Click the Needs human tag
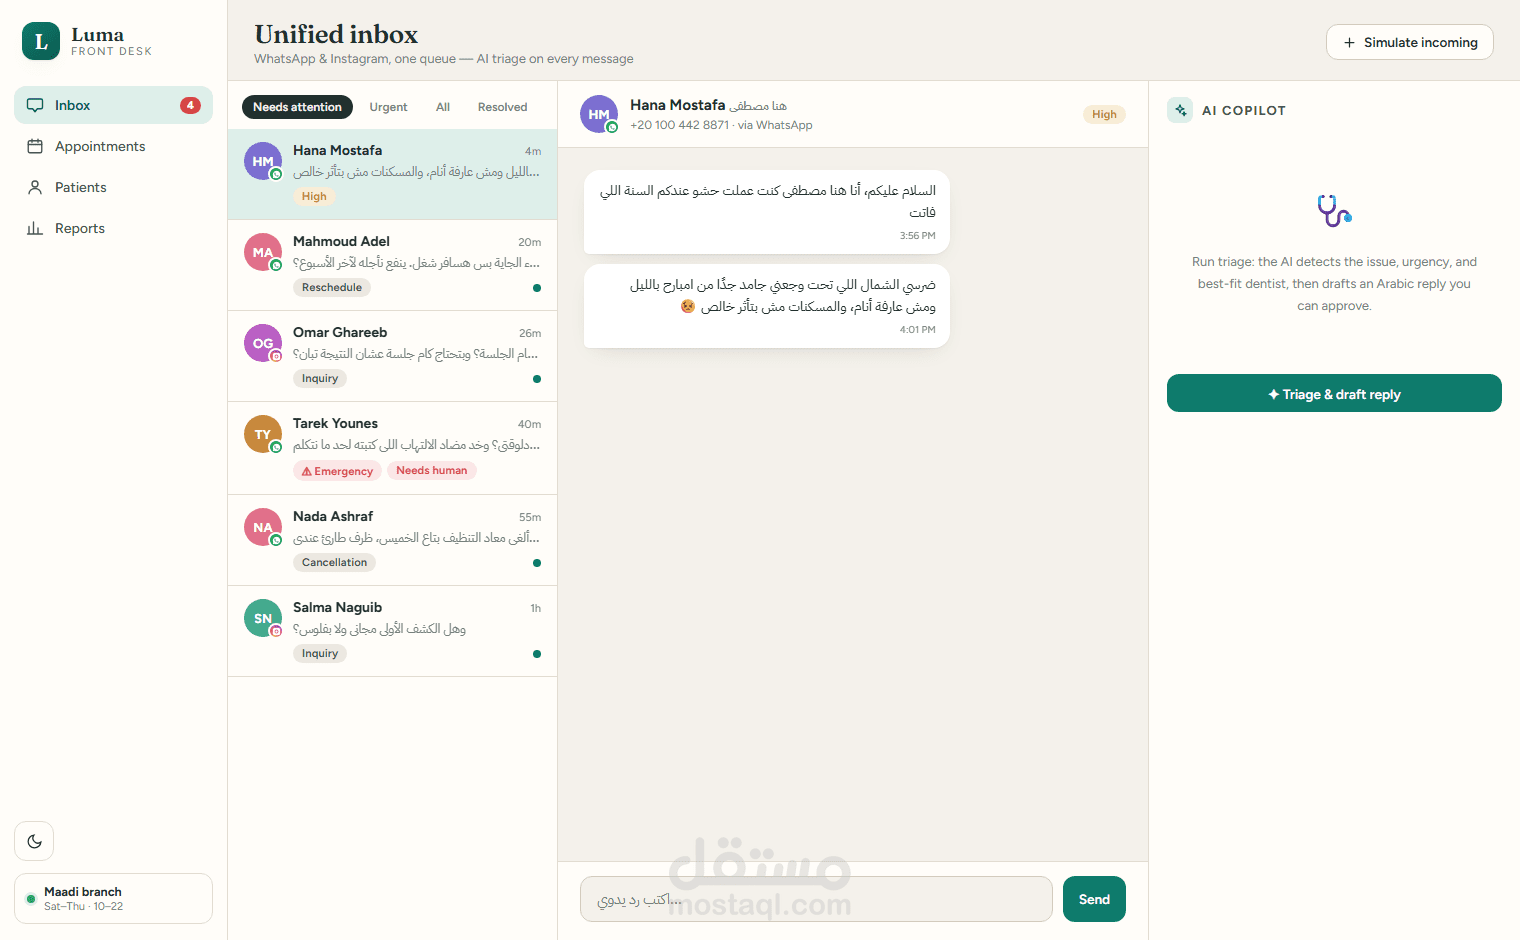Viewport: 1520px width, 940px height. click(x=432, y=470)
